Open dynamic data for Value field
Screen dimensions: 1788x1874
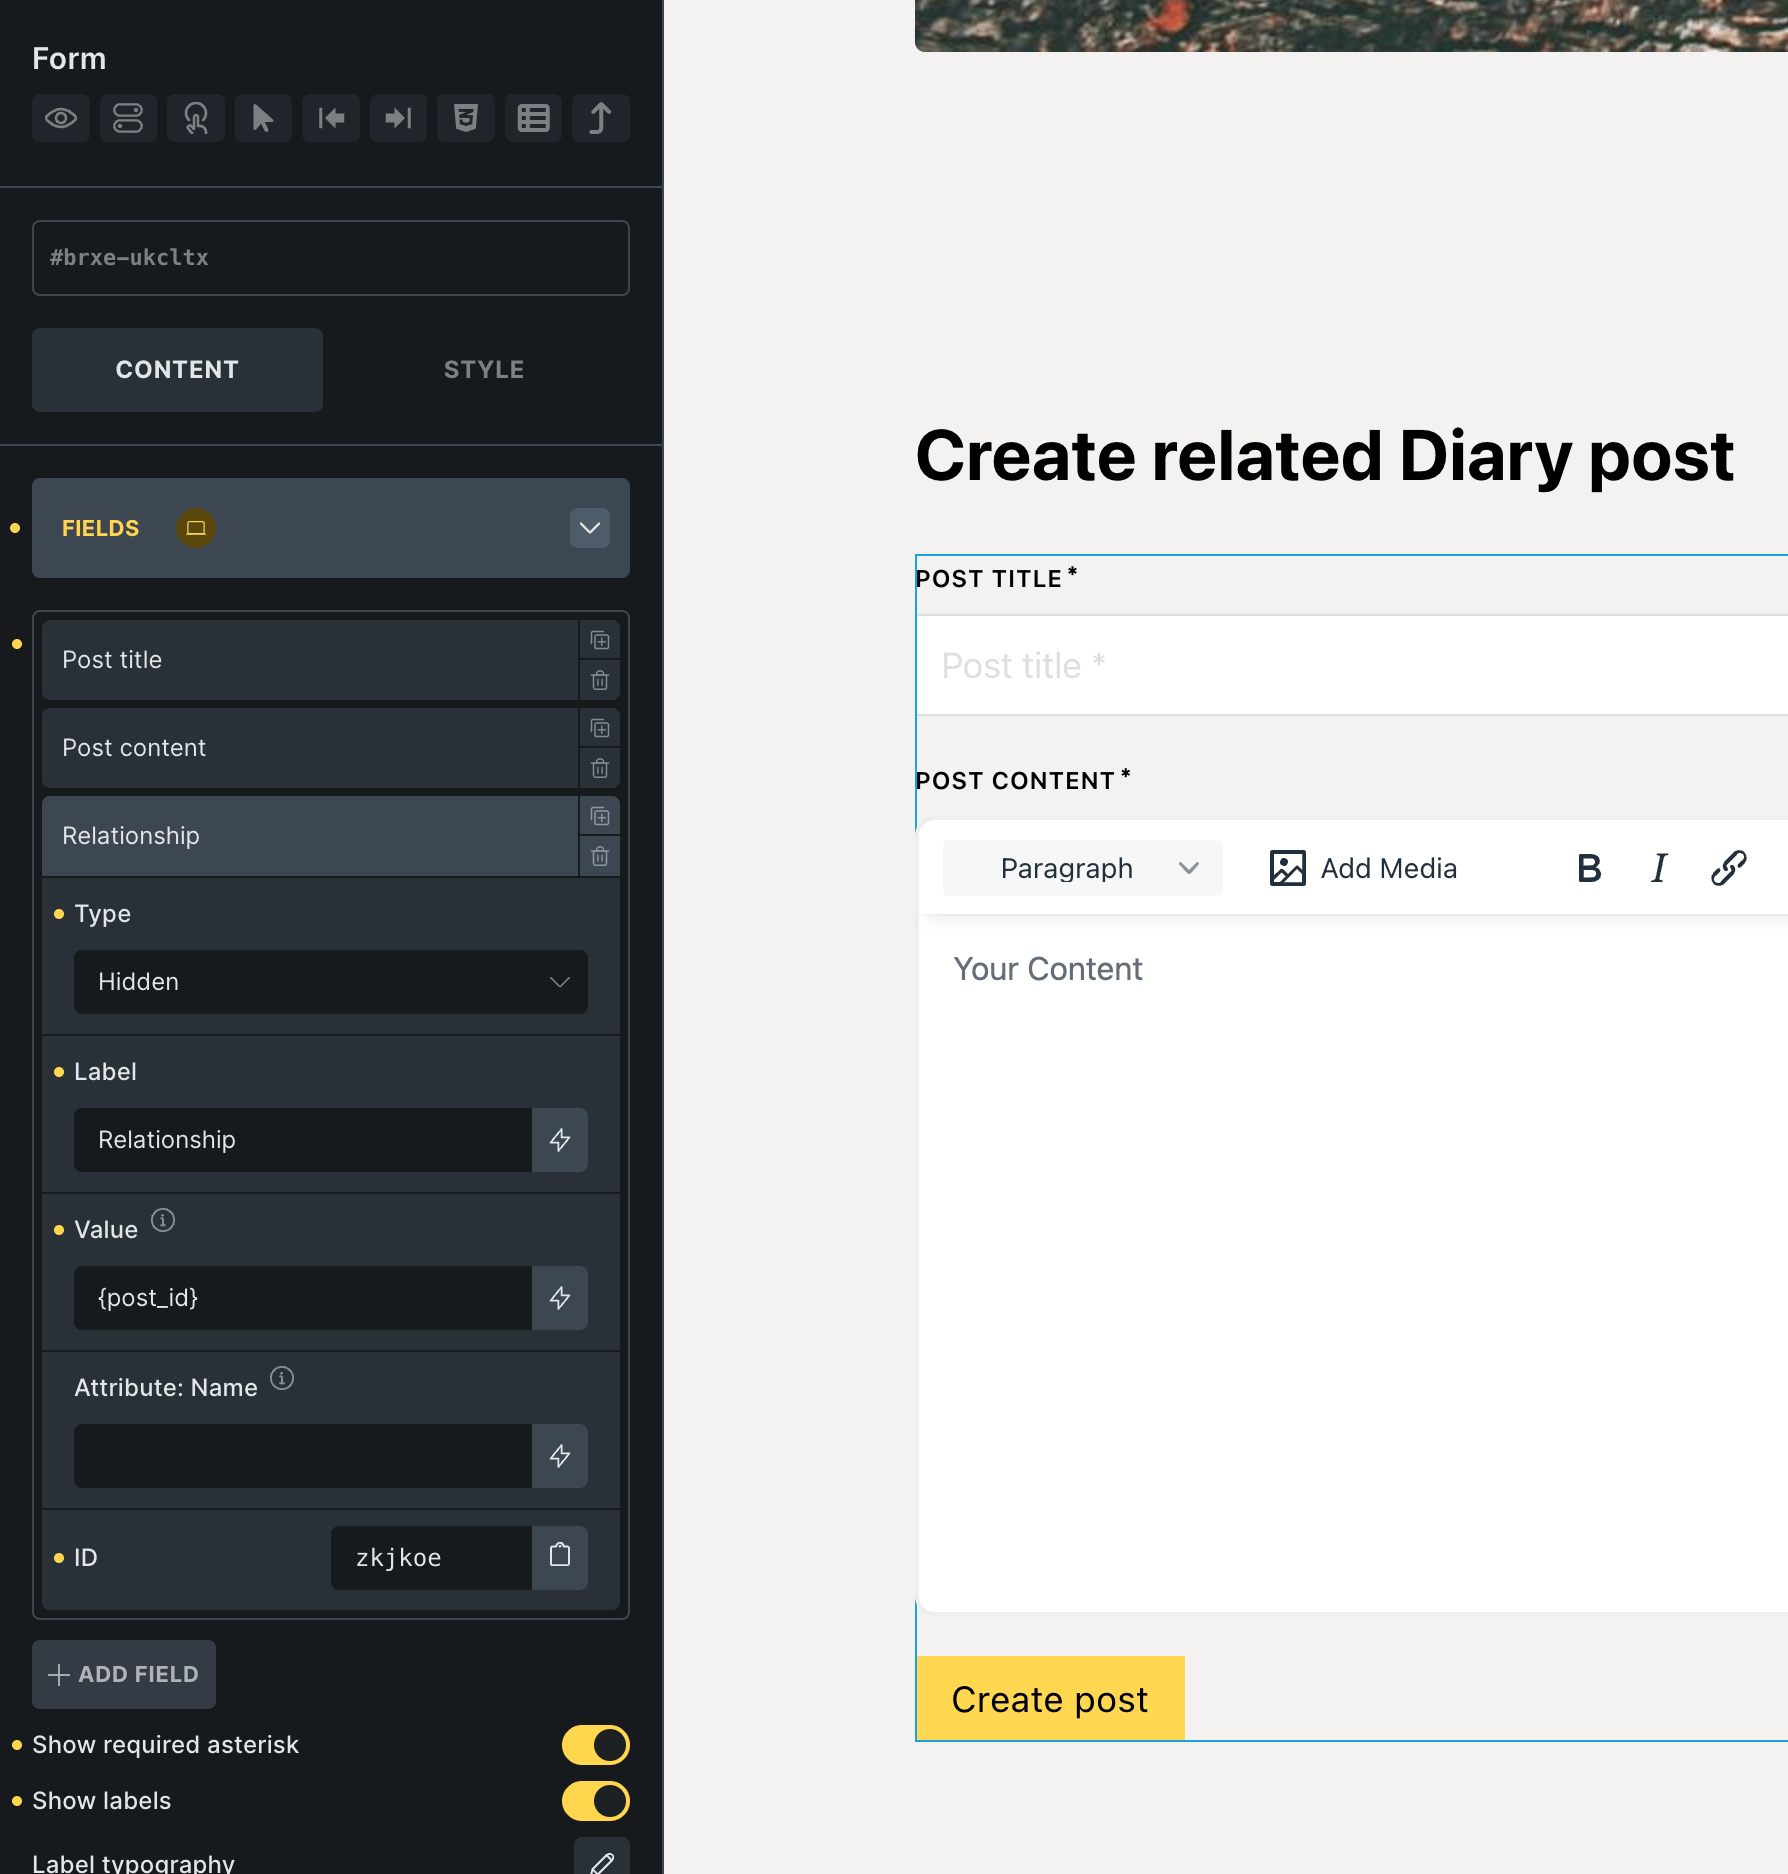tap(560, 1298)
